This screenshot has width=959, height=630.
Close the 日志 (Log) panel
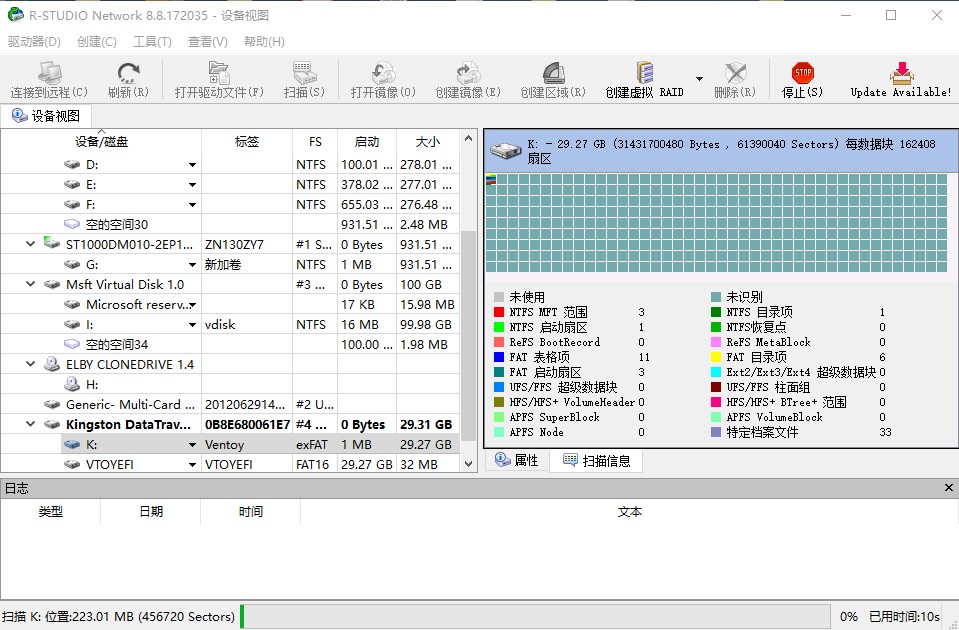click(949, 488)
